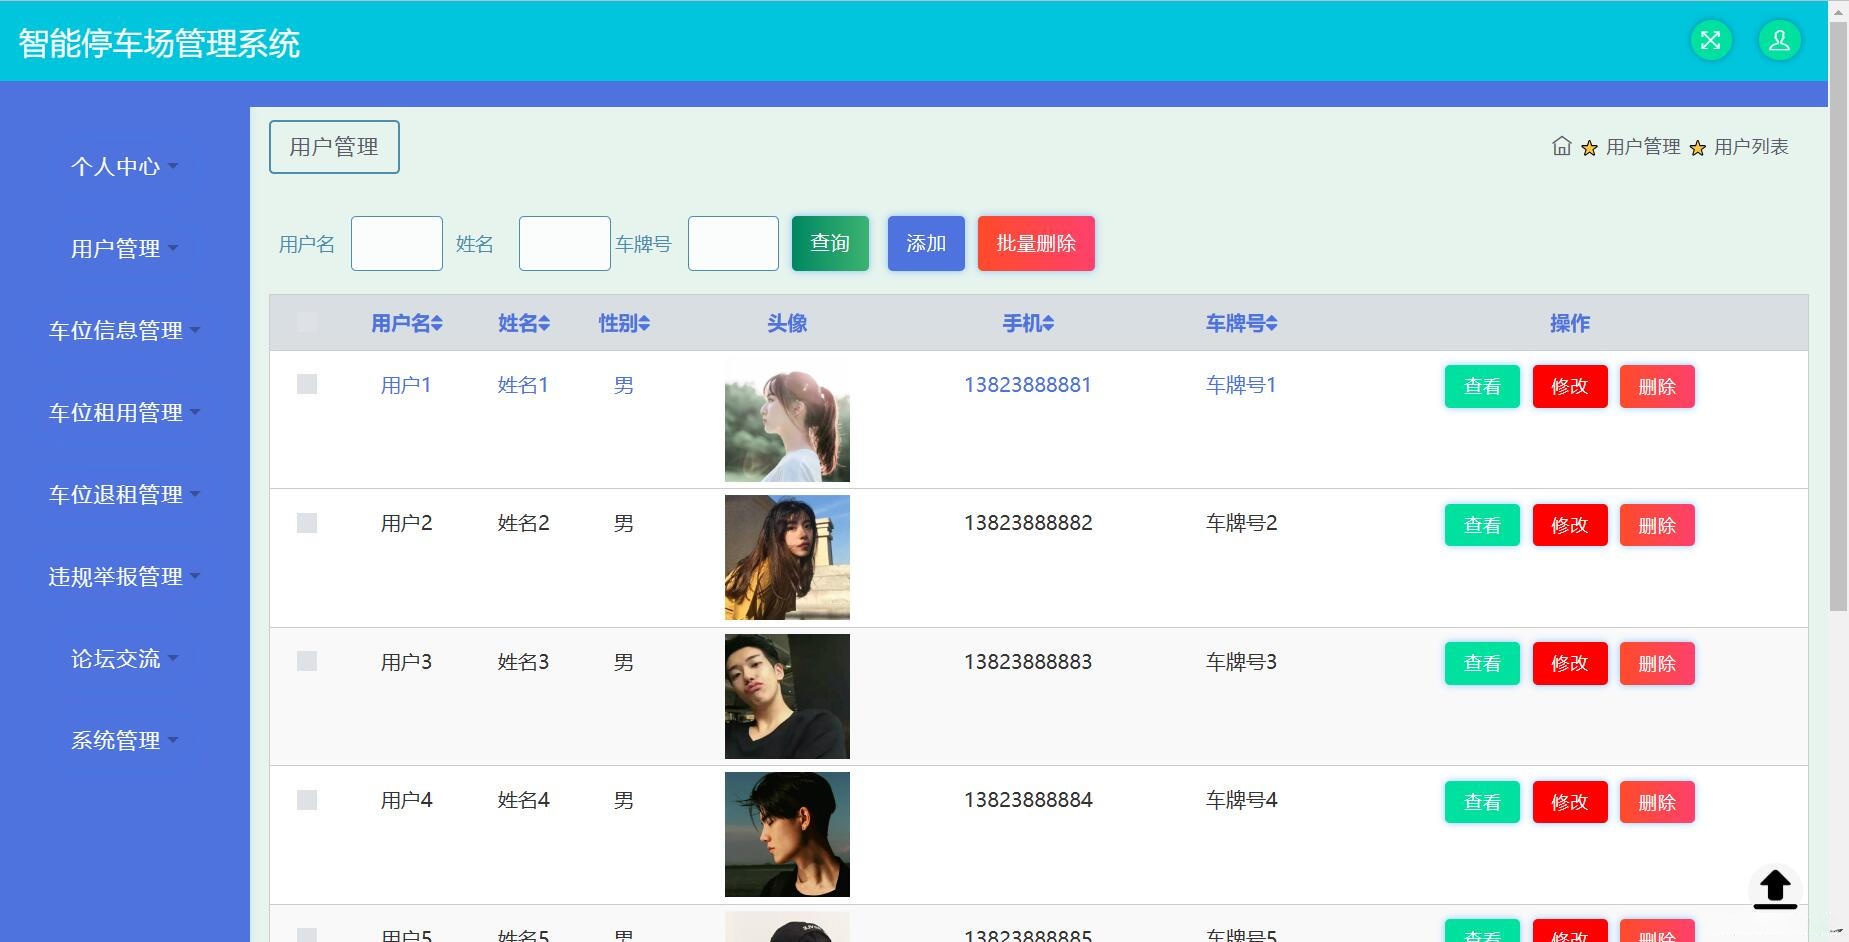Click the vertical page scrollbar thumb
1849x942 pixels.
(1838, 315)
